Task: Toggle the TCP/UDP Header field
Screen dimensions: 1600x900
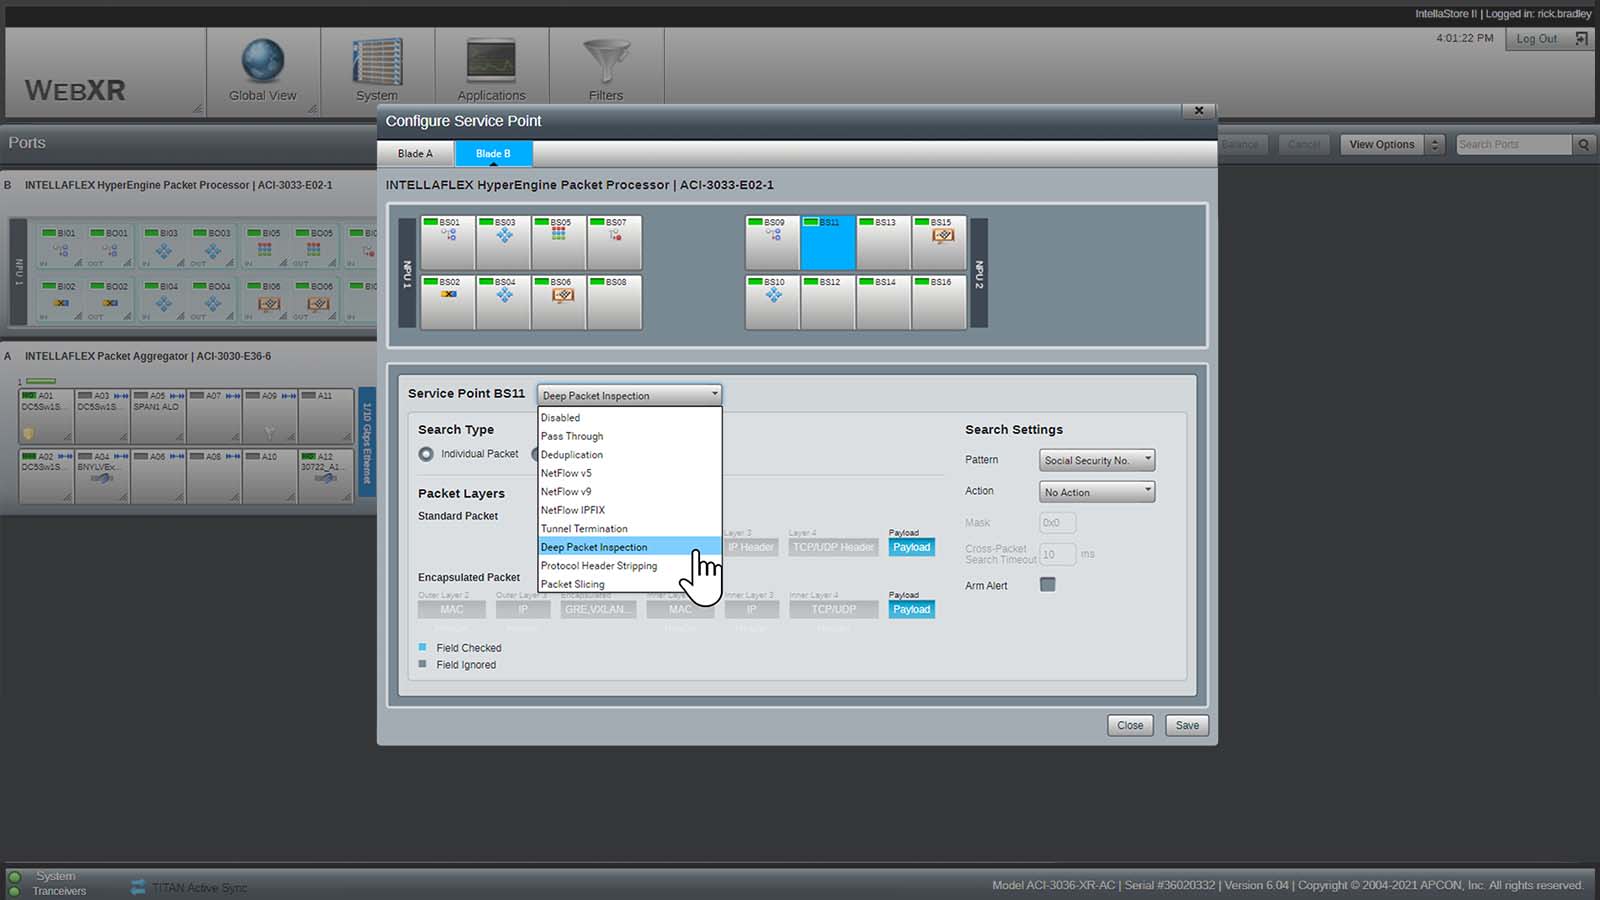Action: (833, 547)
